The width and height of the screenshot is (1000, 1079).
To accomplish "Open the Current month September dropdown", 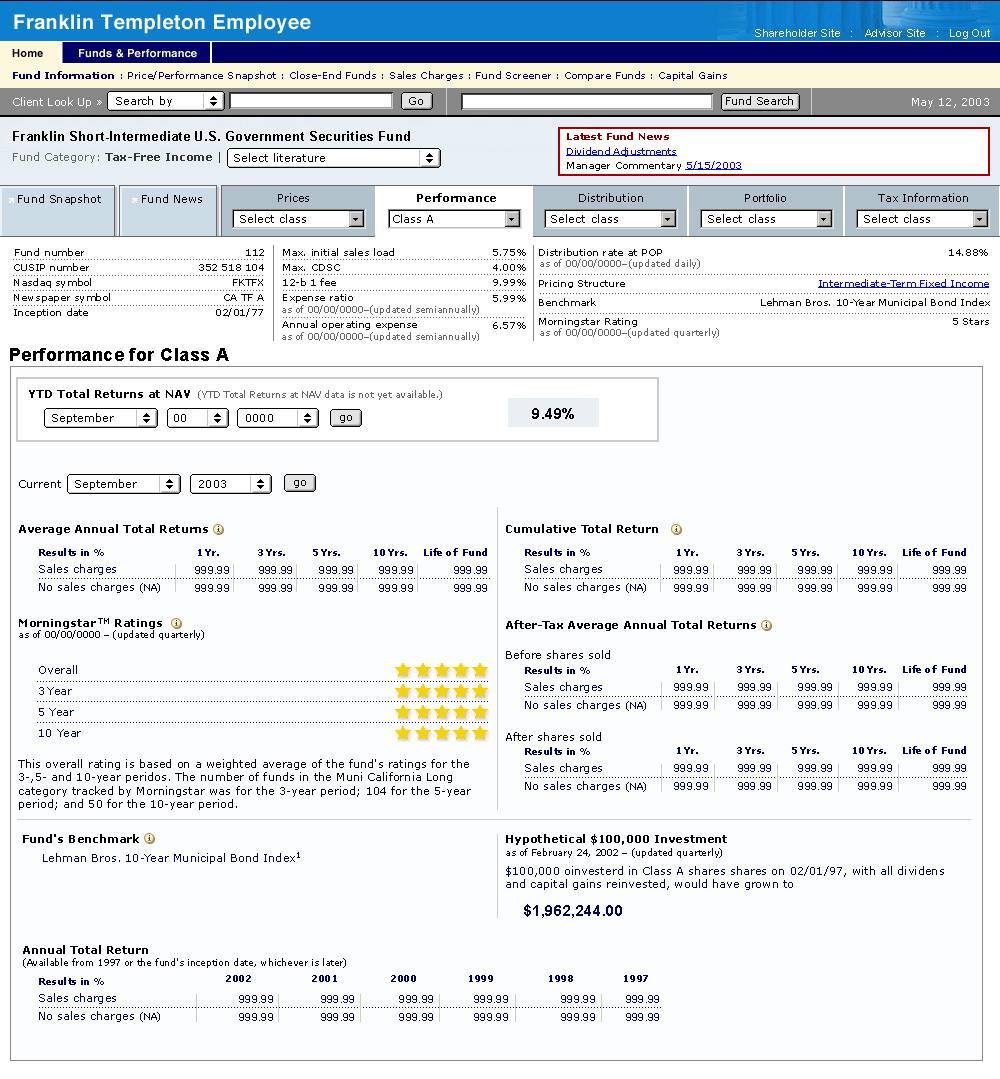I will [124, 484].
